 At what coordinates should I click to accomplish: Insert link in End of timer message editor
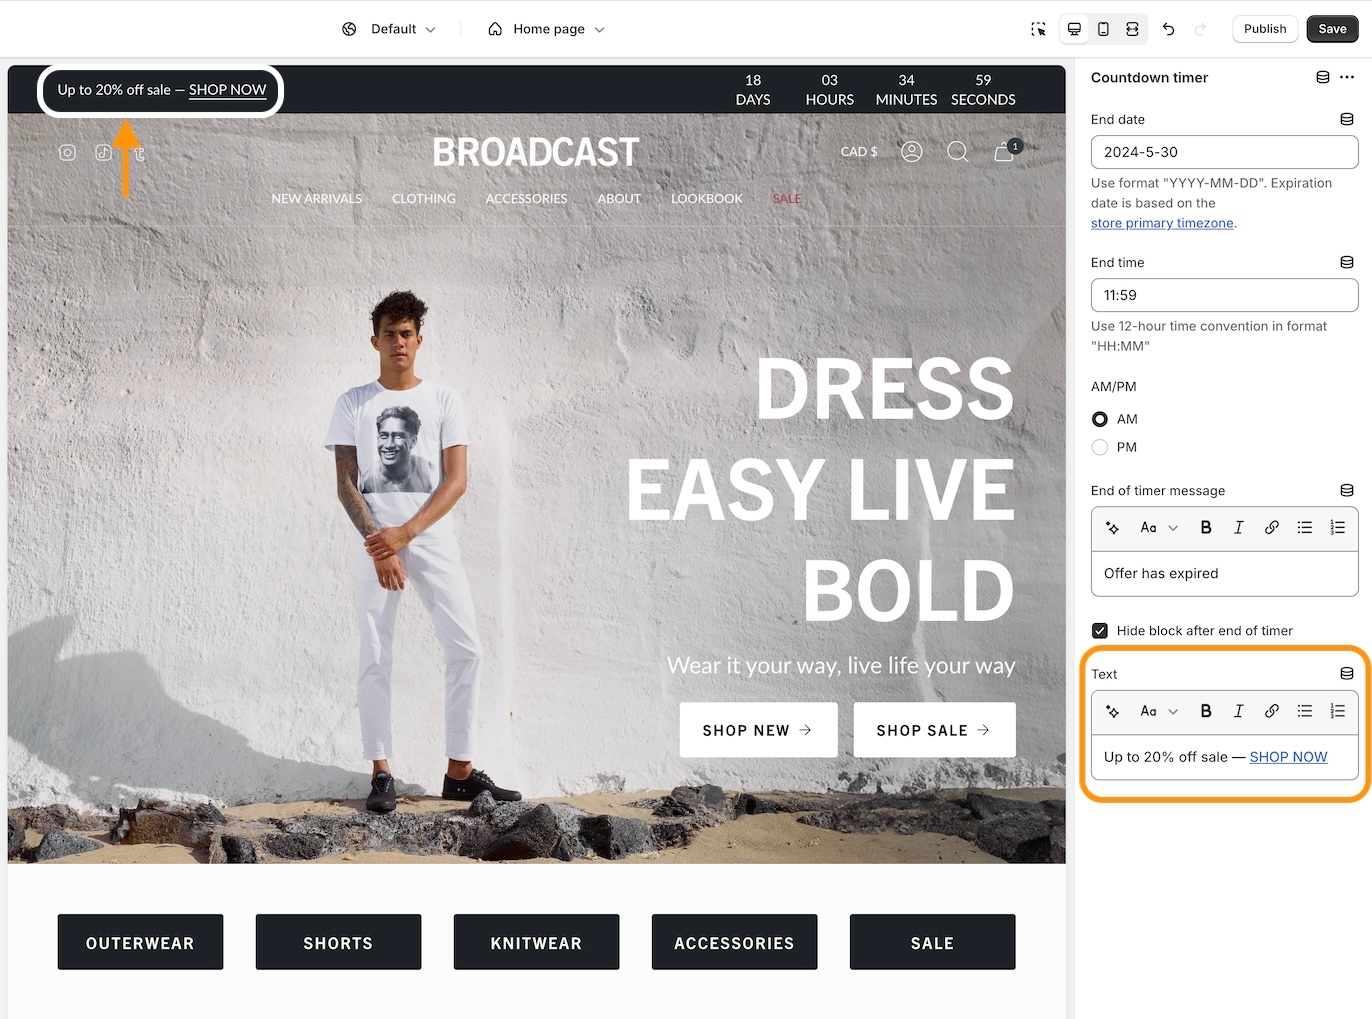pyautogui.click(x=1271, y=527)
